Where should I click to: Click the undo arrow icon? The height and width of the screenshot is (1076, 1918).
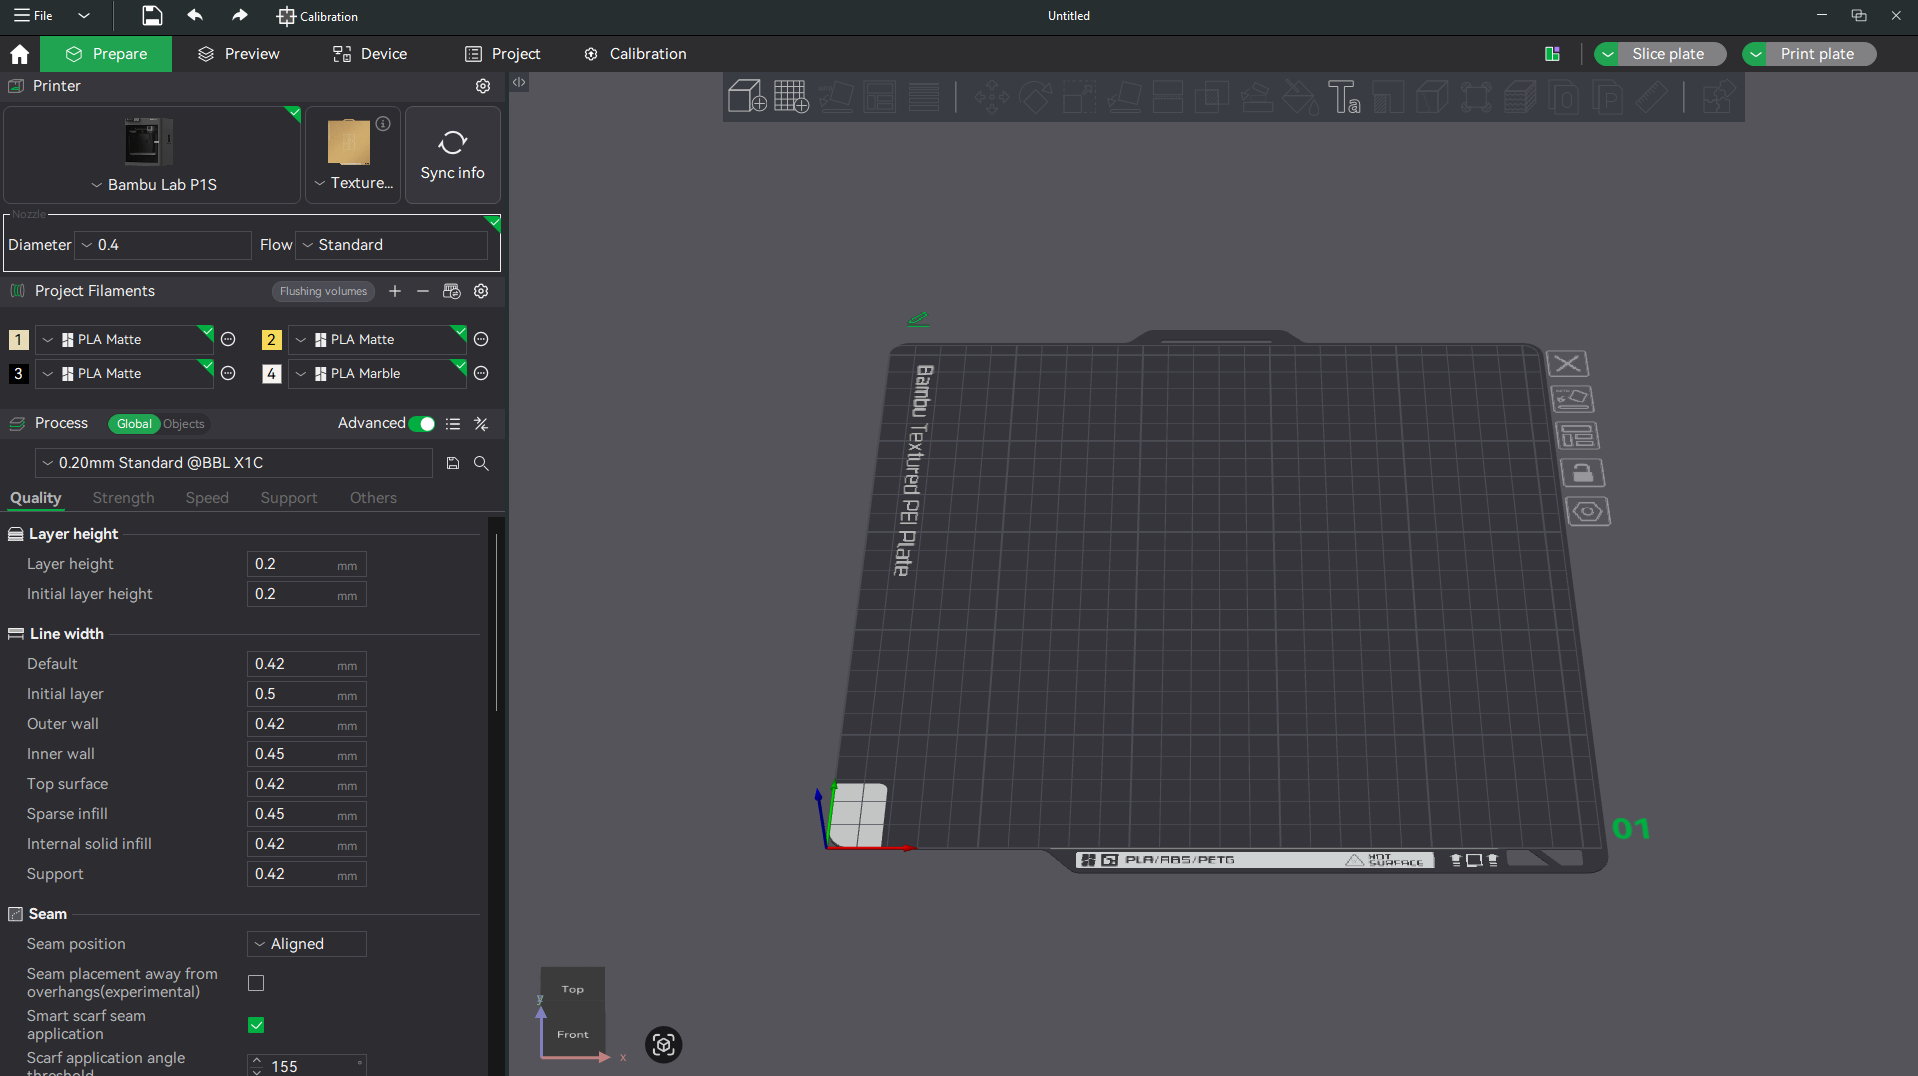pos(195,16)
